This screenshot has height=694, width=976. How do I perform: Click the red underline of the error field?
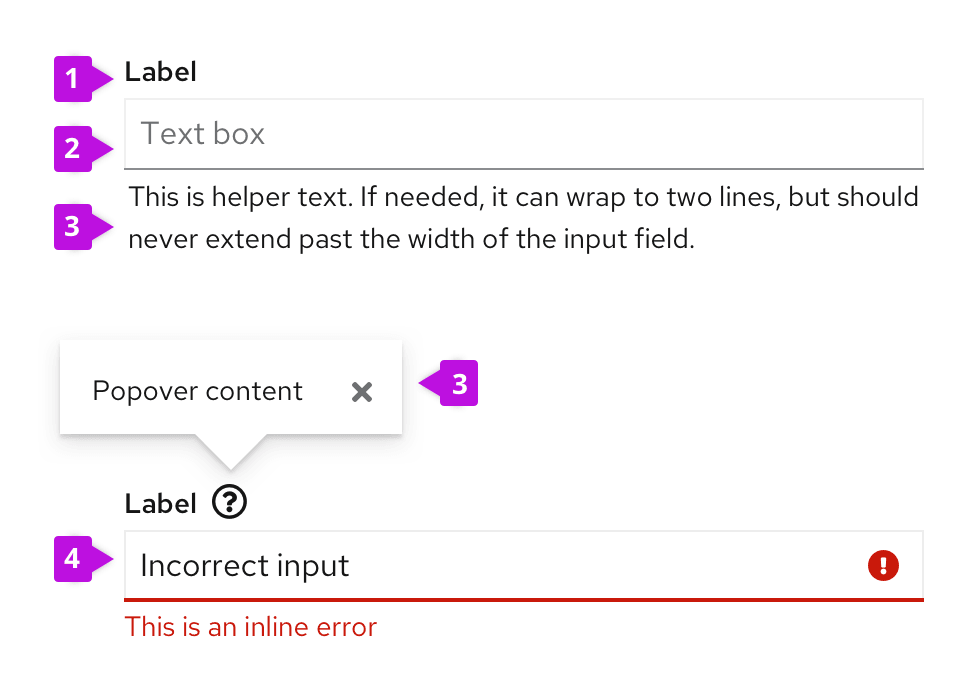click(523, 599)
